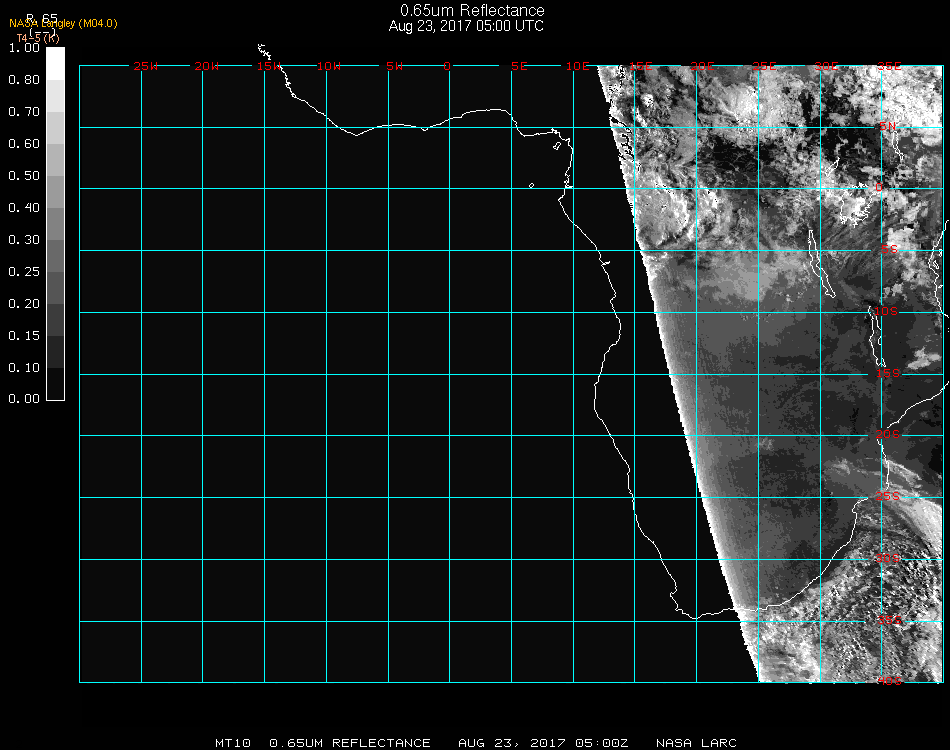
Task: Click the "0.60" colorbar value
Action: [x=24, y=144]
